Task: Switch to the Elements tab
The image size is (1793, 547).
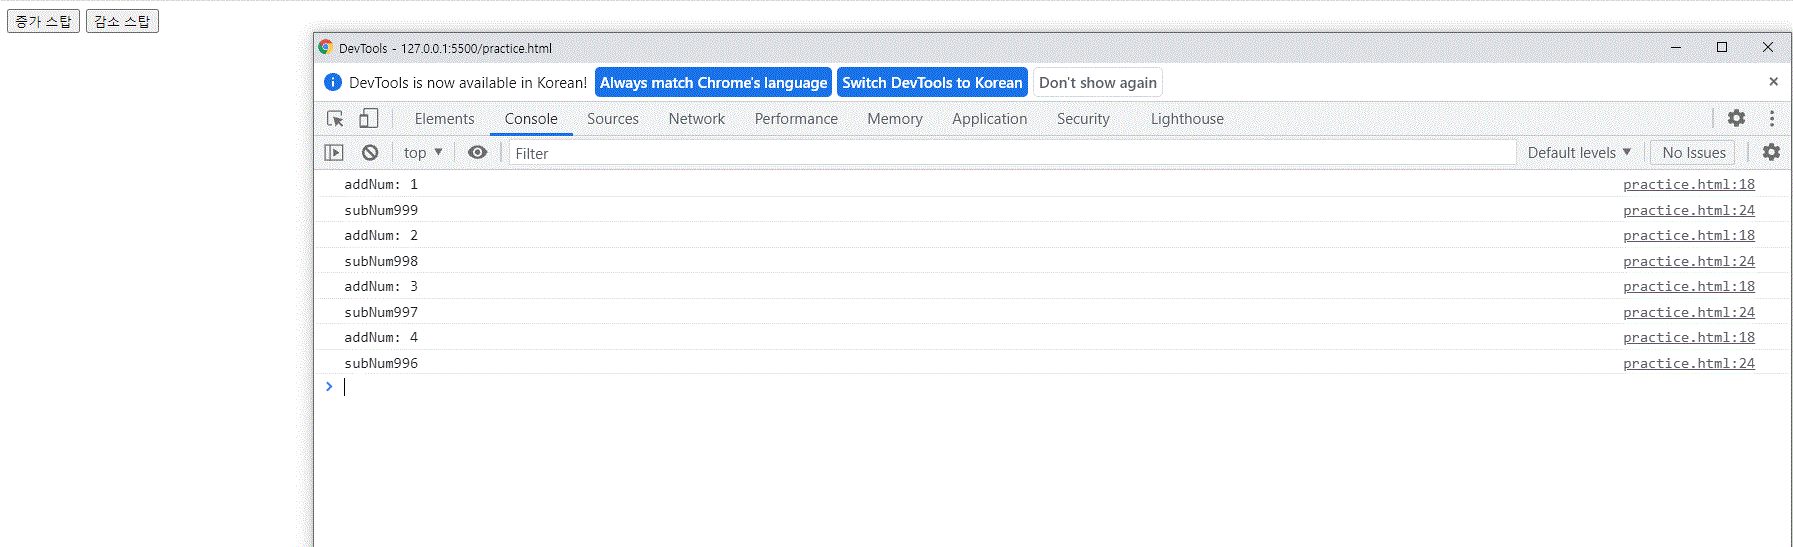Action: pos(444,119)
